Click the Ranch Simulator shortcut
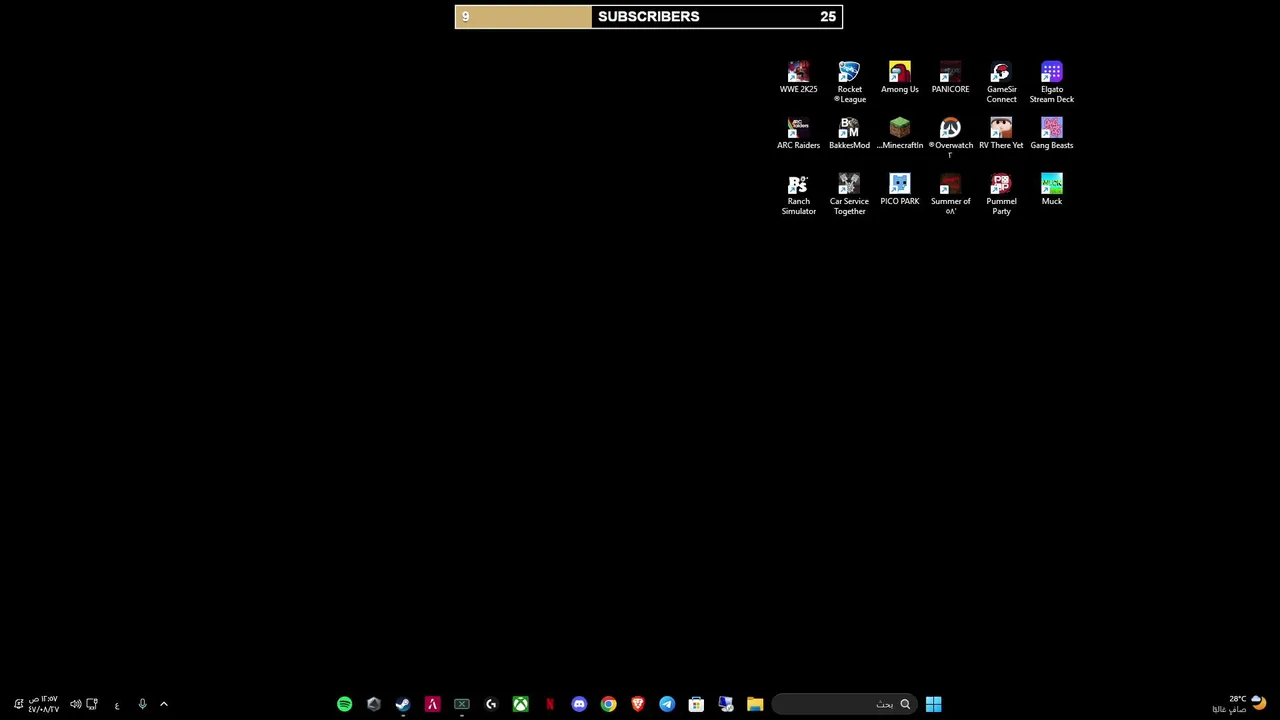The height and width of the screenshot is (720, 1280). coord(798,194)
